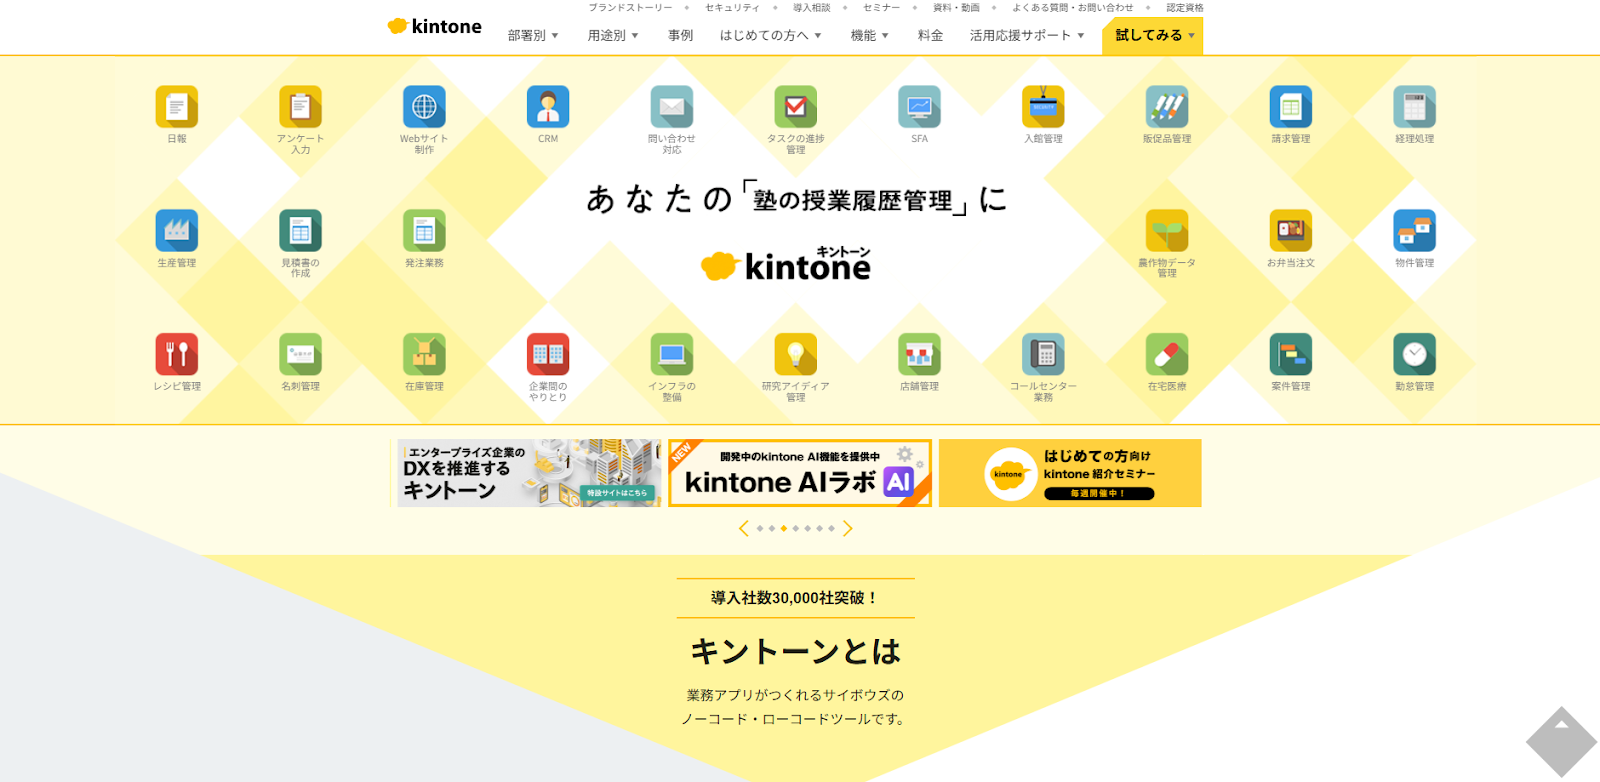Open the ブランドストーリー top link
Image resolution: width=1600 pixels, height=782 pixels.
pos(630,8)
